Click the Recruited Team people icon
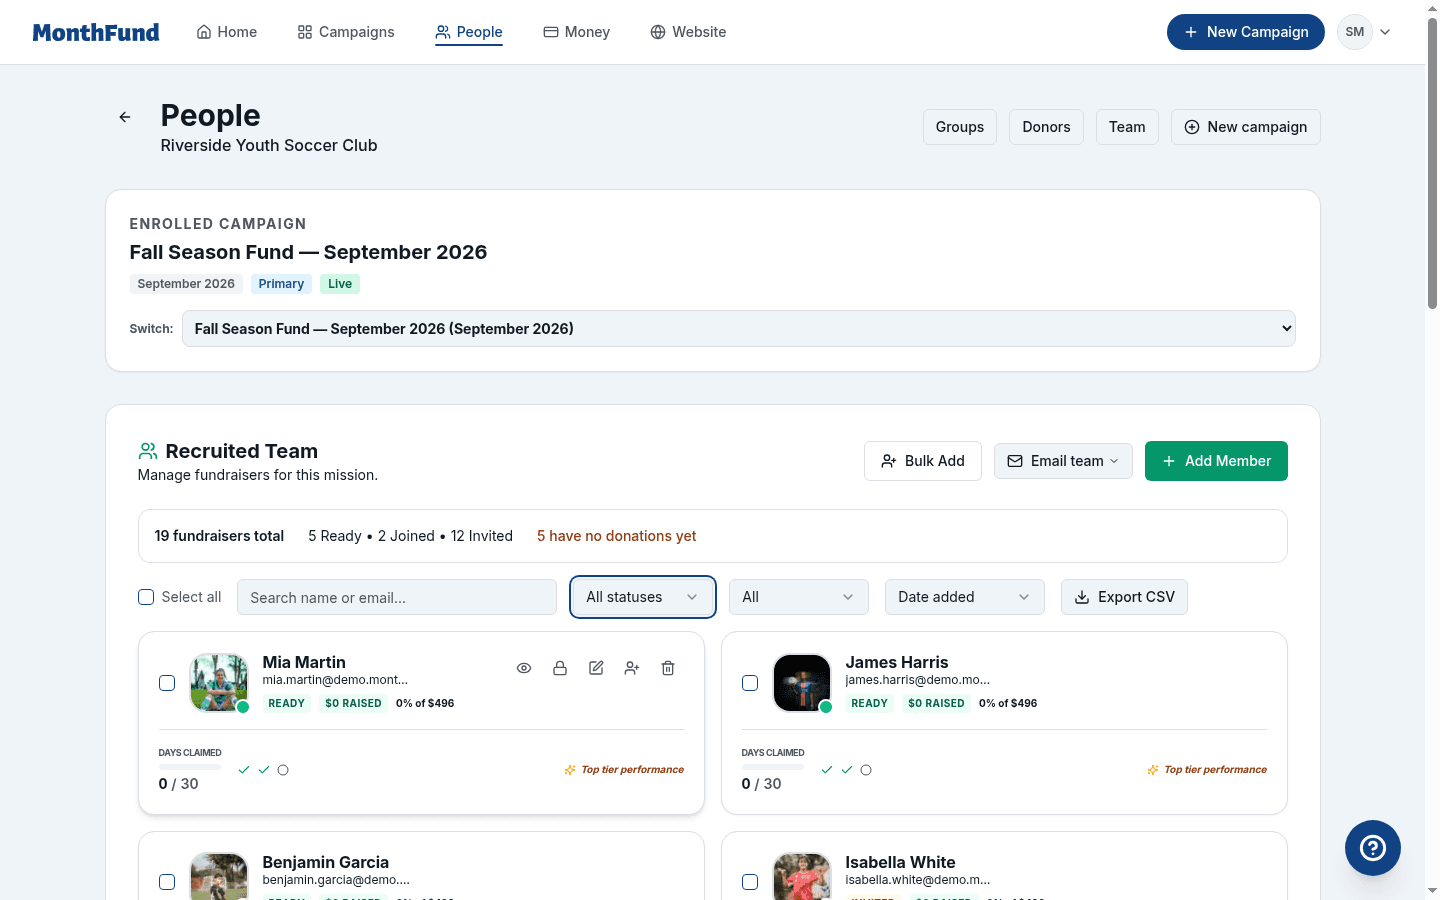 pos(148,451)
